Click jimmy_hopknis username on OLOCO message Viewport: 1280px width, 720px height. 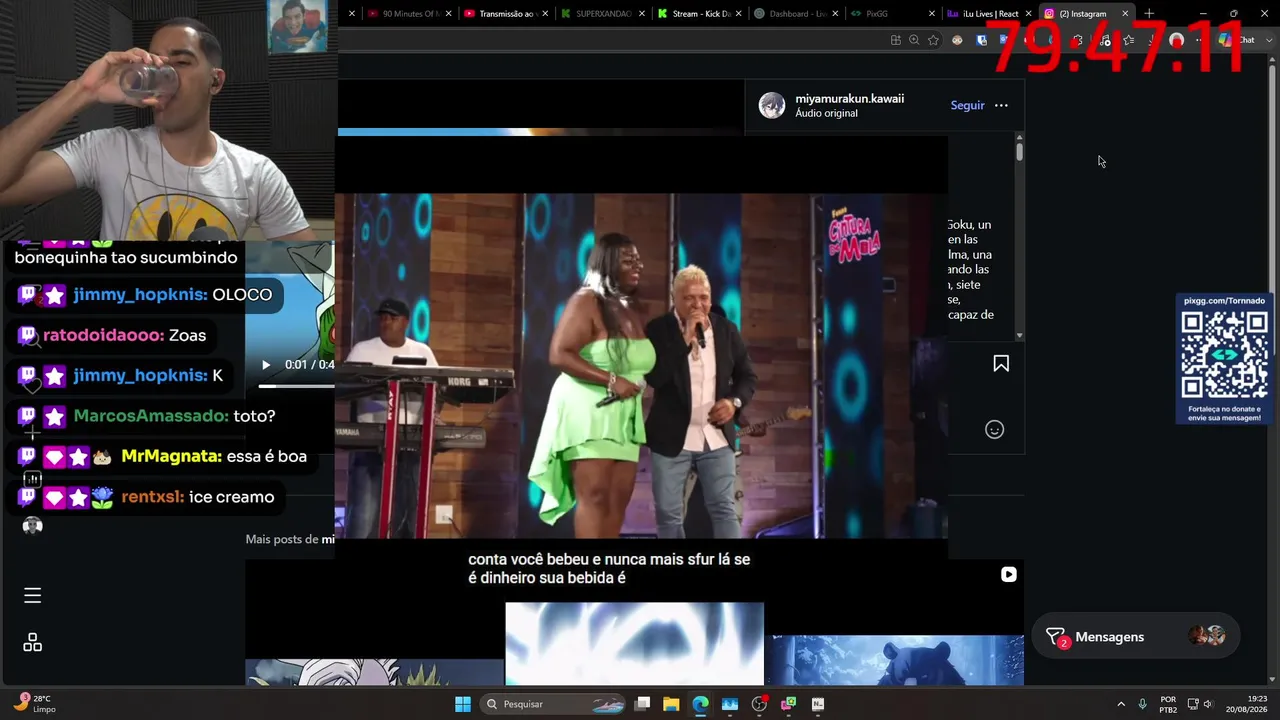point(140,295)
